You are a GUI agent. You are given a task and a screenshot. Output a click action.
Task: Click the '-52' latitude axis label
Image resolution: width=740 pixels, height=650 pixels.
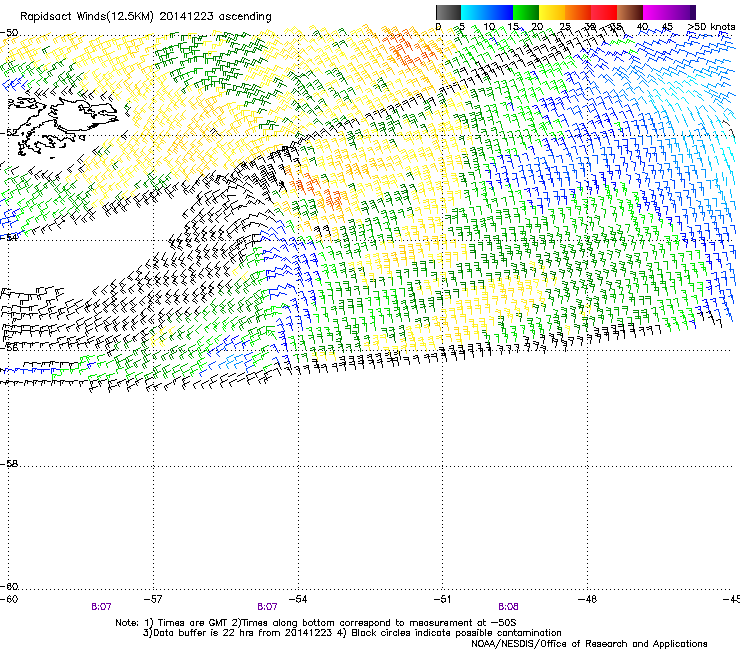pos(9,133)
